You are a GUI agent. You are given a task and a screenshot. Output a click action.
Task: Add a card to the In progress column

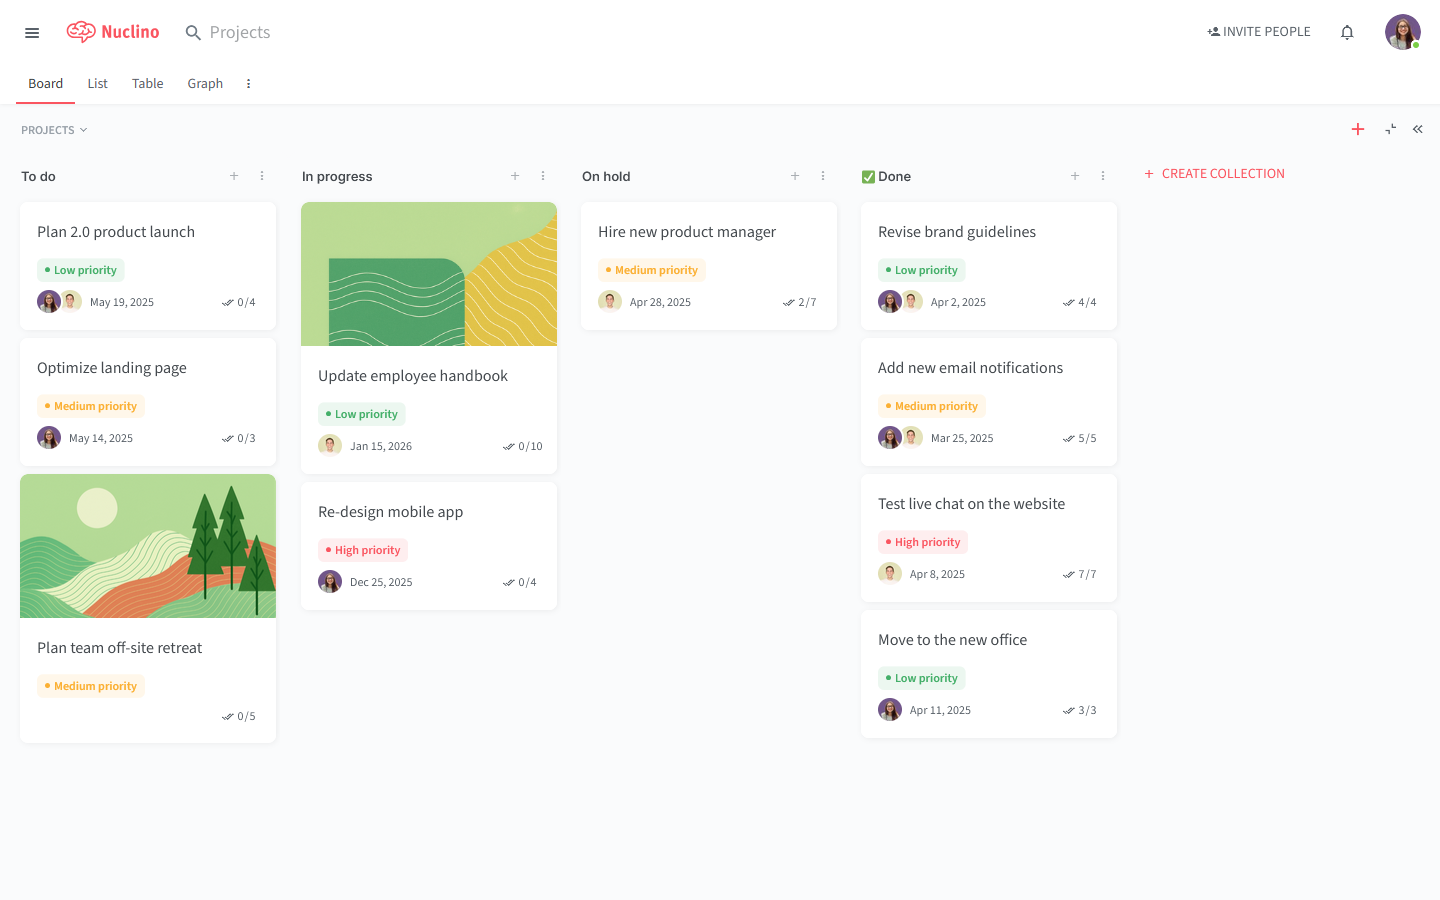coord(515,176)
